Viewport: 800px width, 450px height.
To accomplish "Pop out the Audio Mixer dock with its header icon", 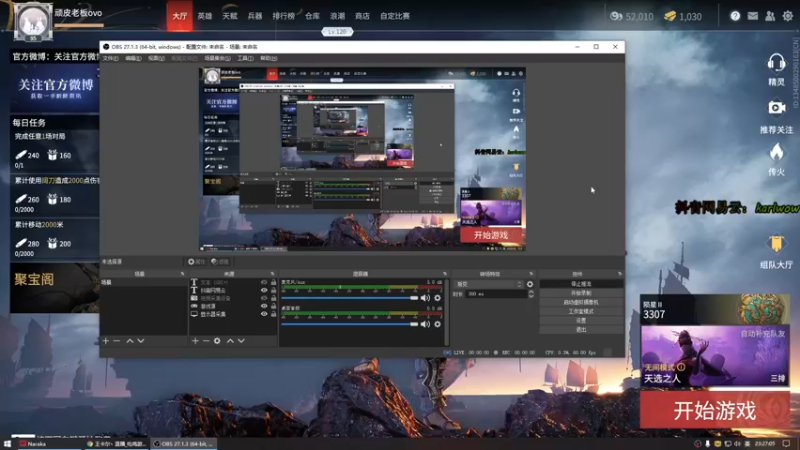I will pyautogui.click(x=445, y=274).
